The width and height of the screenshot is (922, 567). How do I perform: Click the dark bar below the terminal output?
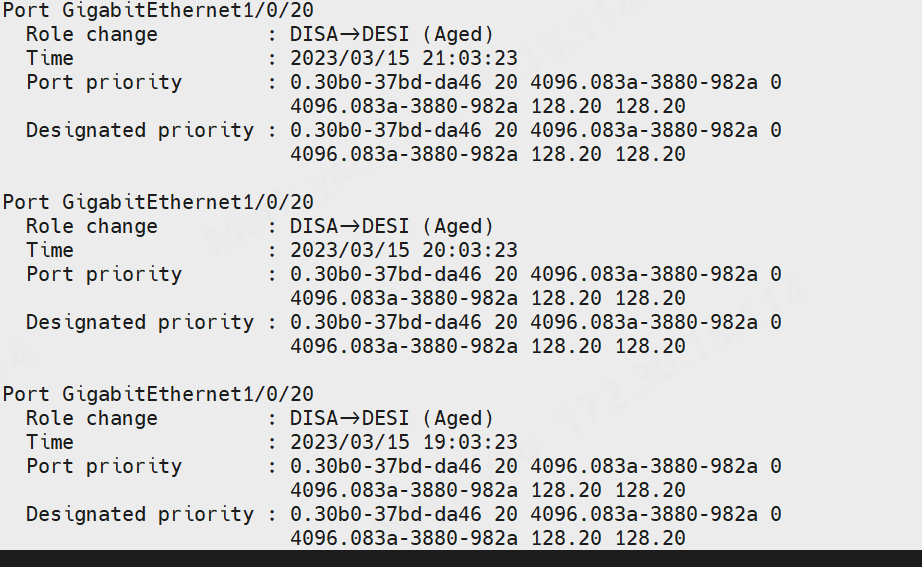(460, 558)
